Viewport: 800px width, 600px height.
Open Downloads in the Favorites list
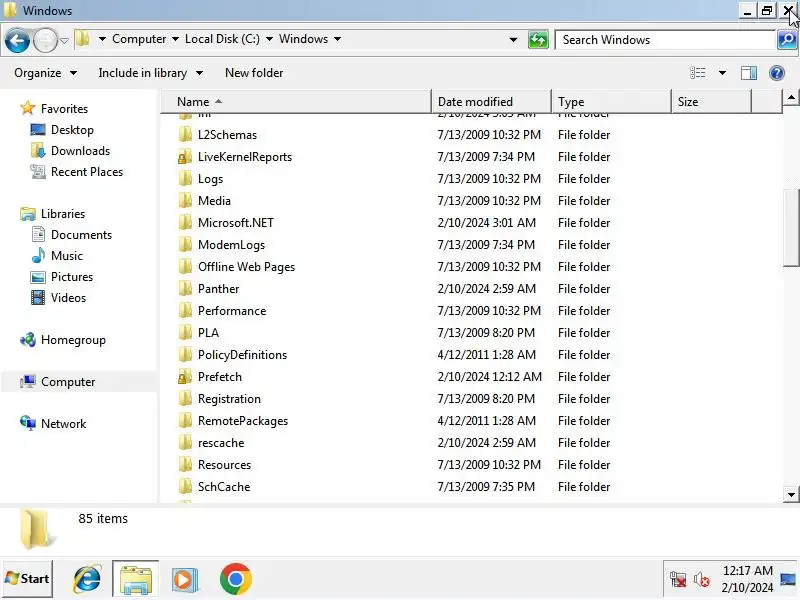80,151
